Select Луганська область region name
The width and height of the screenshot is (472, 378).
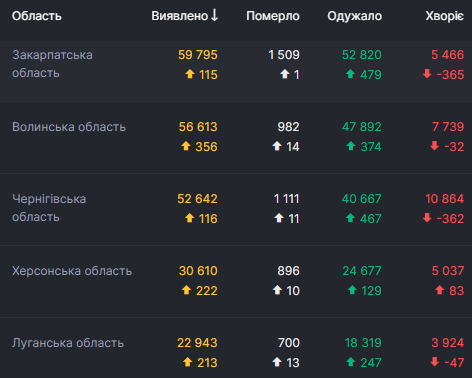(68, 343)
